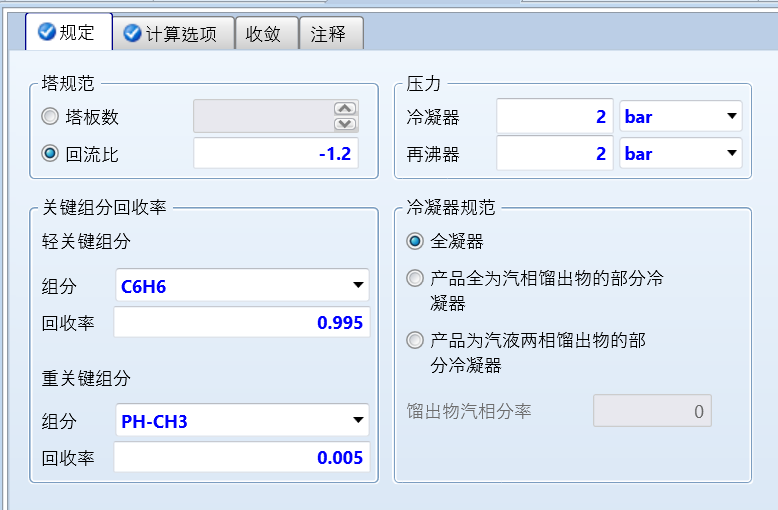Image resolution: width=778 pixels, height=510 pixels.
Task: Open the 计算选项 tab
Action: pos(171,33)
